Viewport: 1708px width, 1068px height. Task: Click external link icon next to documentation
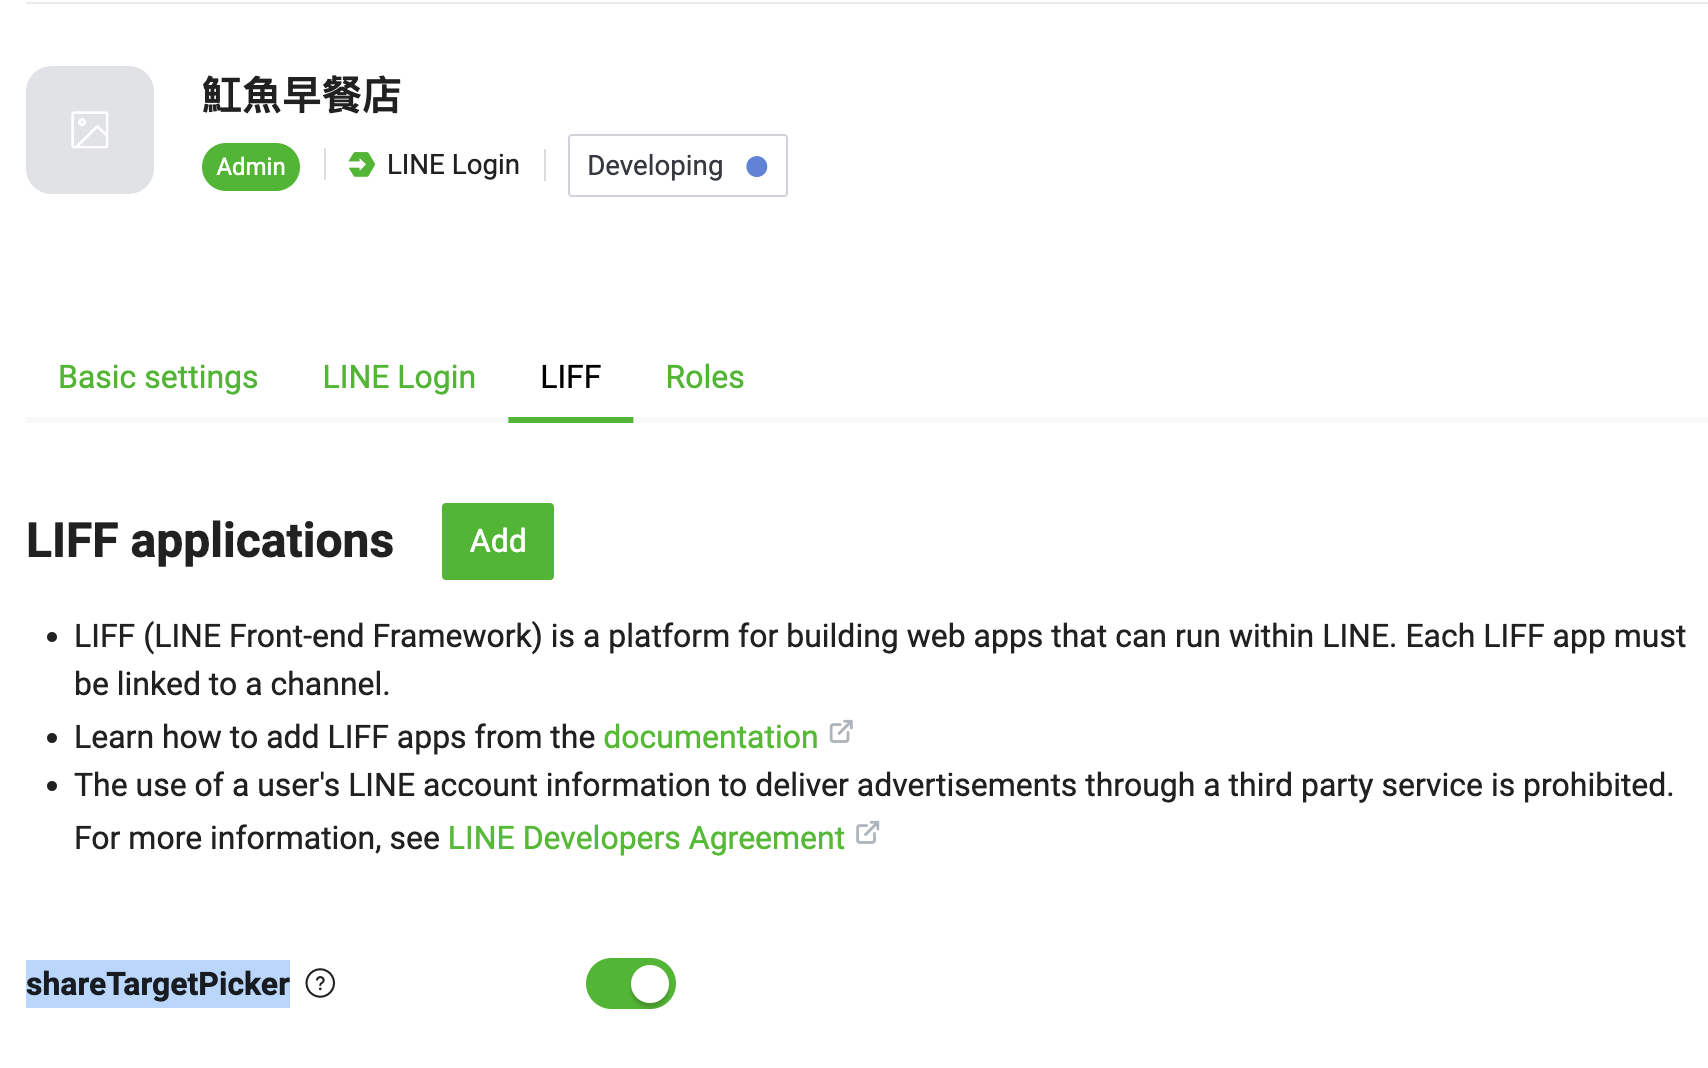coord(841,732)
